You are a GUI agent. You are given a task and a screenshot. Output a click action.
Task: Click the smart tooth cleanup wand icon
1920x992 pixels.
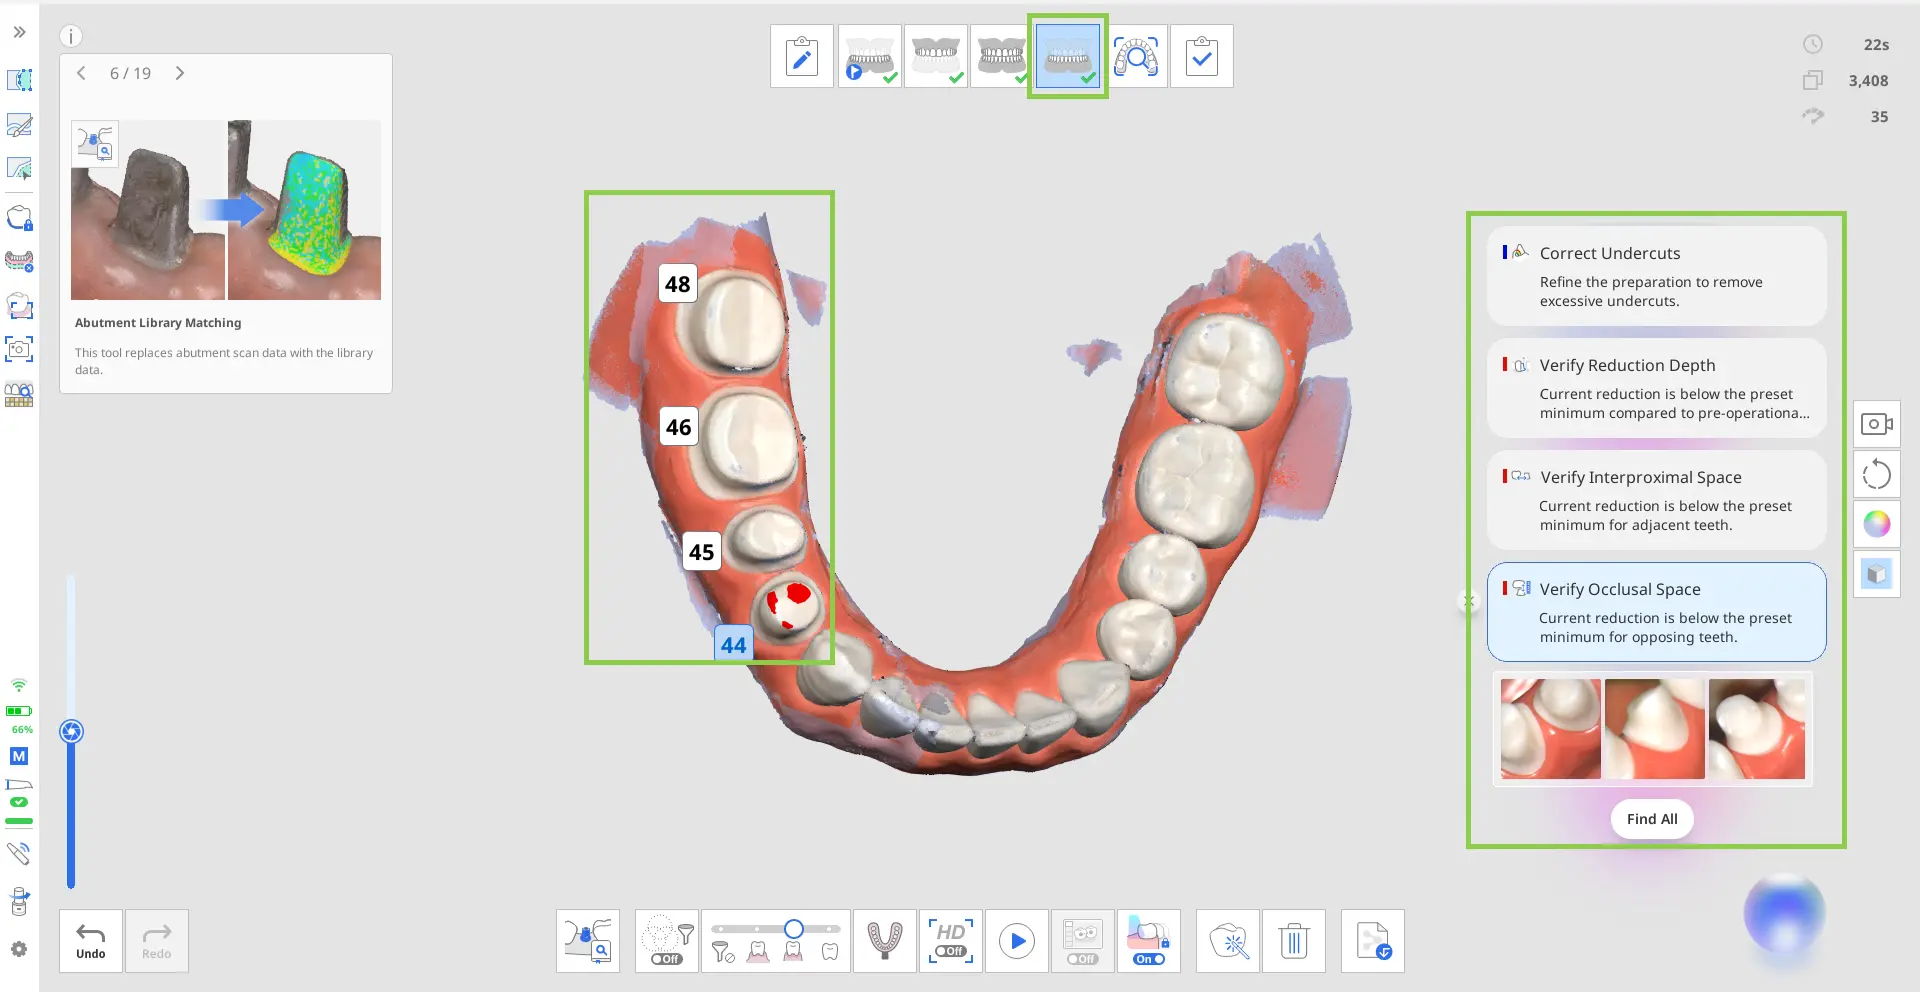[x=1228, y=941]
